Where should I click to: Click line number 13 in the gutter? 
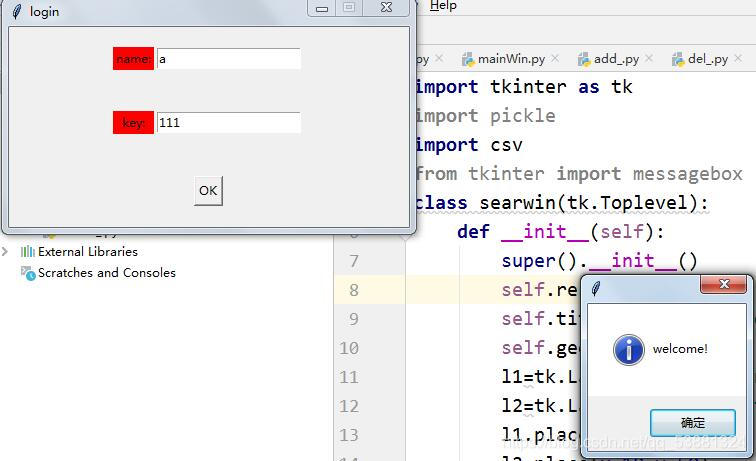point(349,435)
